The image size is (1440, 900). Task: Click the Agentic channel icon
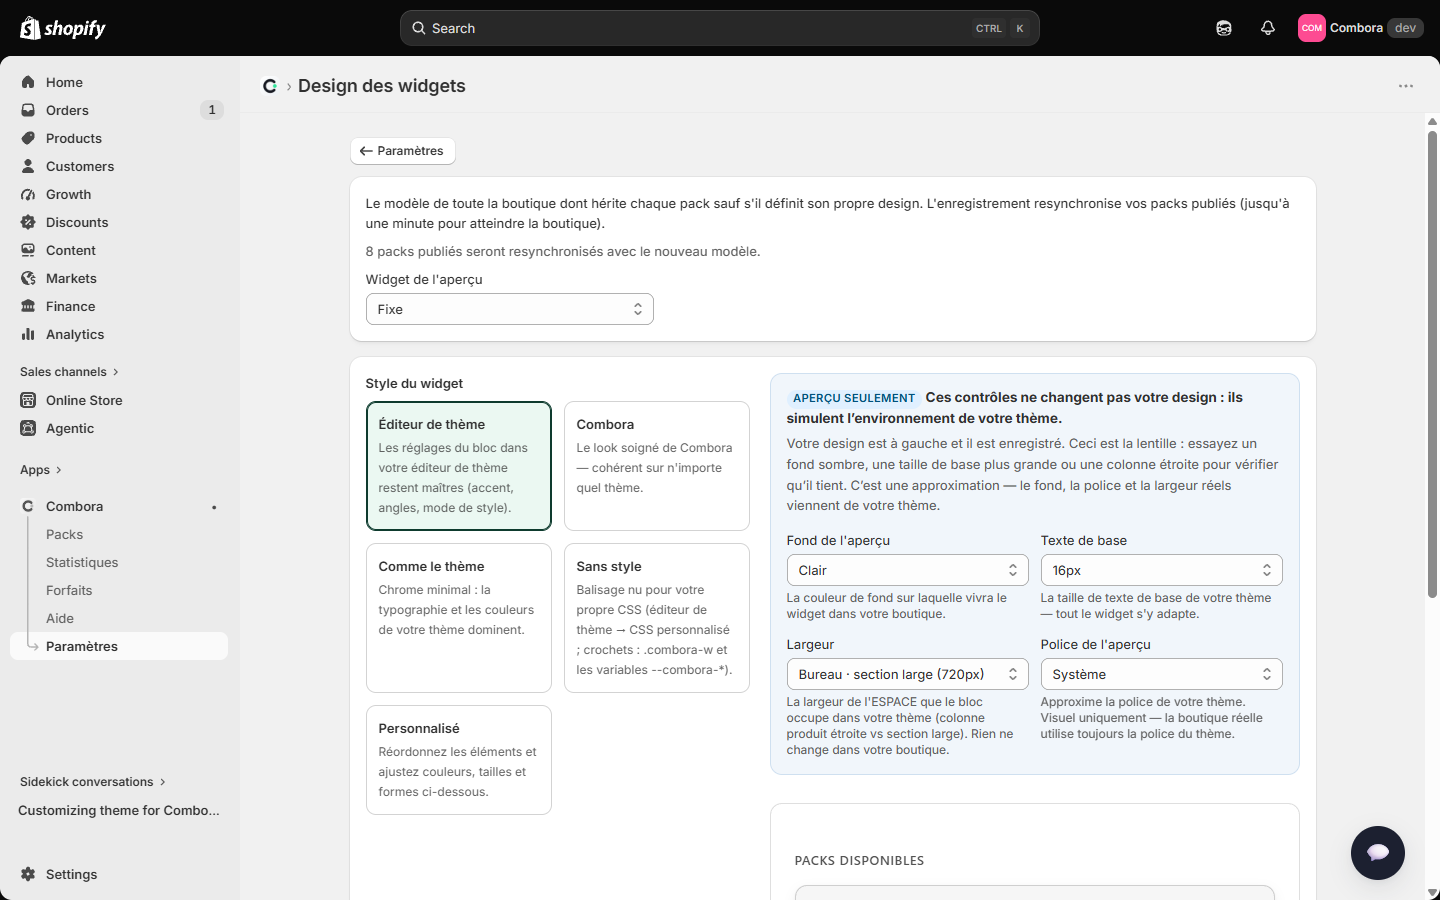pyautogui.click(x=28, y=428)
